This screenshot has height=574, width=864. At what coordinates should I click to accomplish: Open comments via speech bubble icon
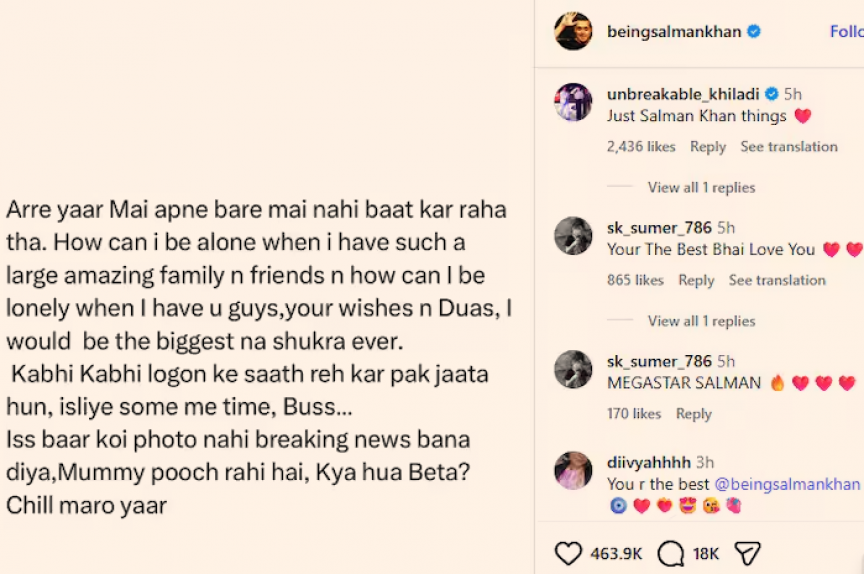[671, 554]
